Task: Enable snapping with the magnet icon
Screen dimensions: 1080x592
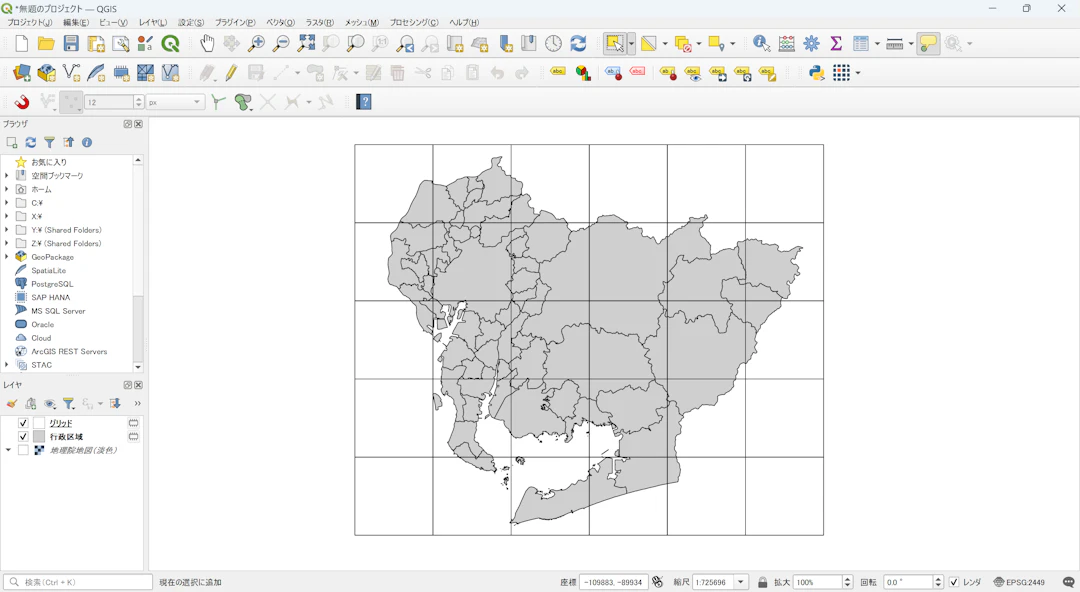Action: [x=21, y=102]
